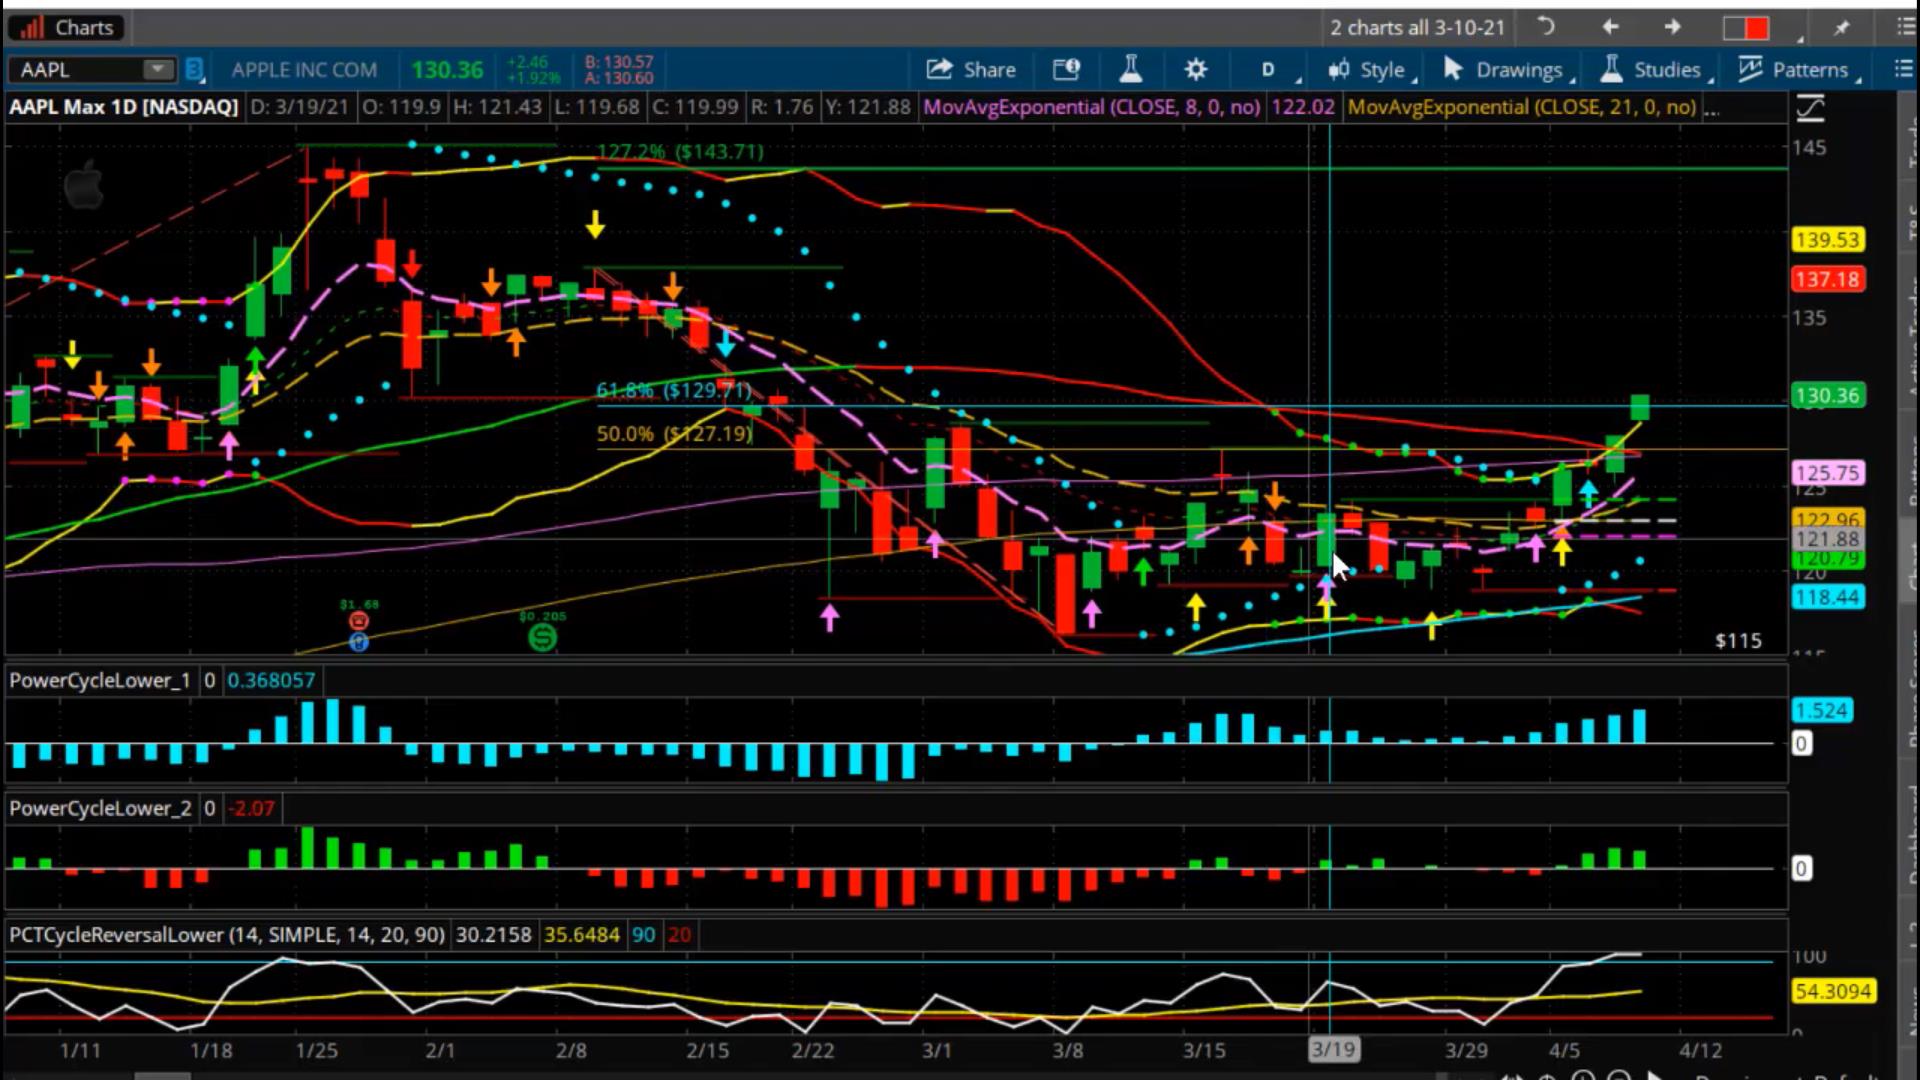Expand the symbol selector dropdown arrow

[158, 69]
